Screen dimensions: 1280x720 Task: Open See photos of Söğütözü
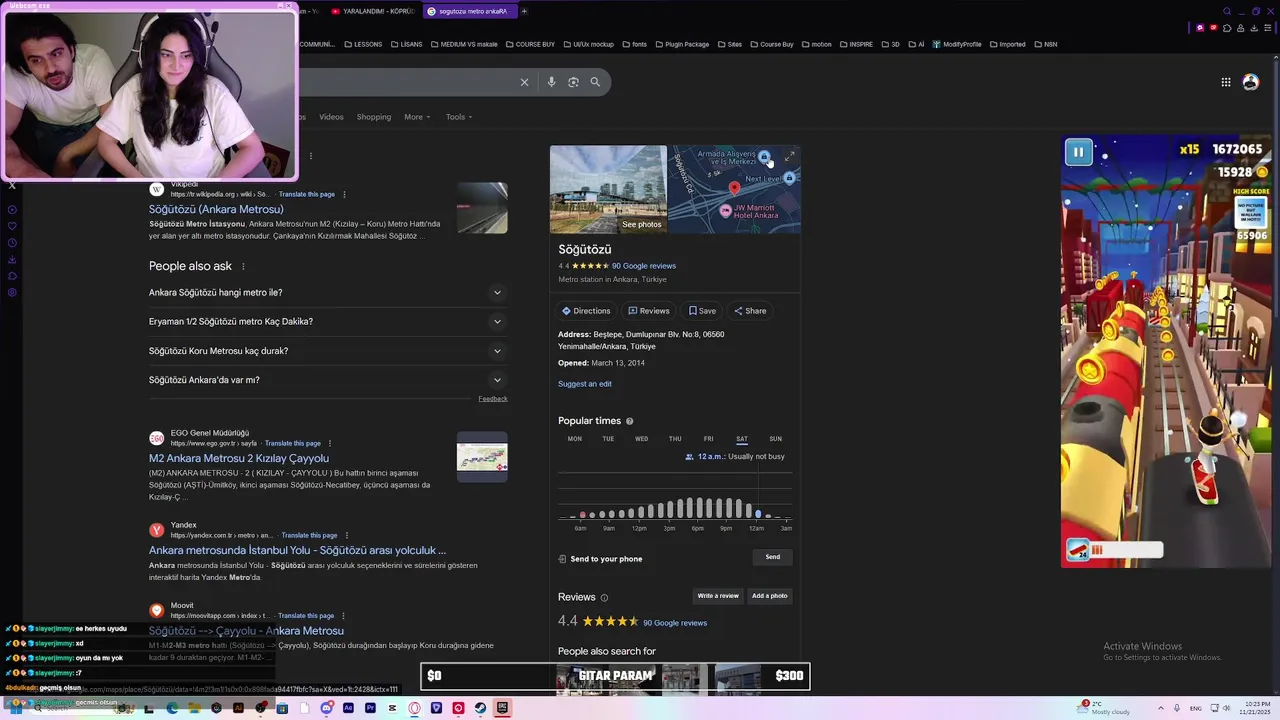(x=641, y=224)
